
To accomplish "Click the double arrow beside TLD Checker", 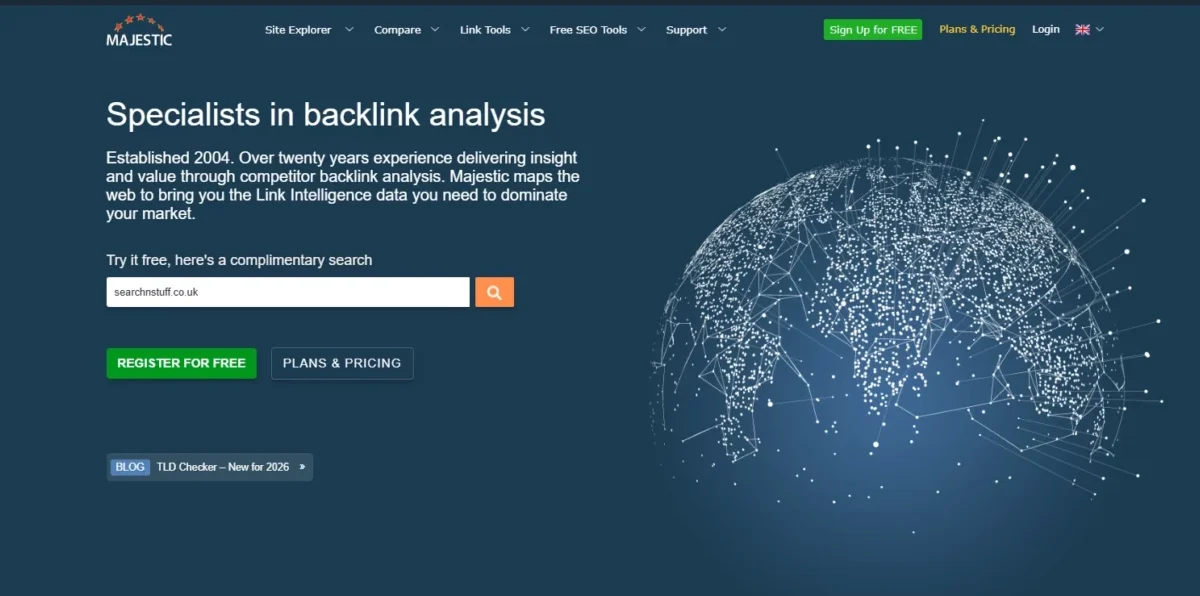I will (x=302, y=467).
